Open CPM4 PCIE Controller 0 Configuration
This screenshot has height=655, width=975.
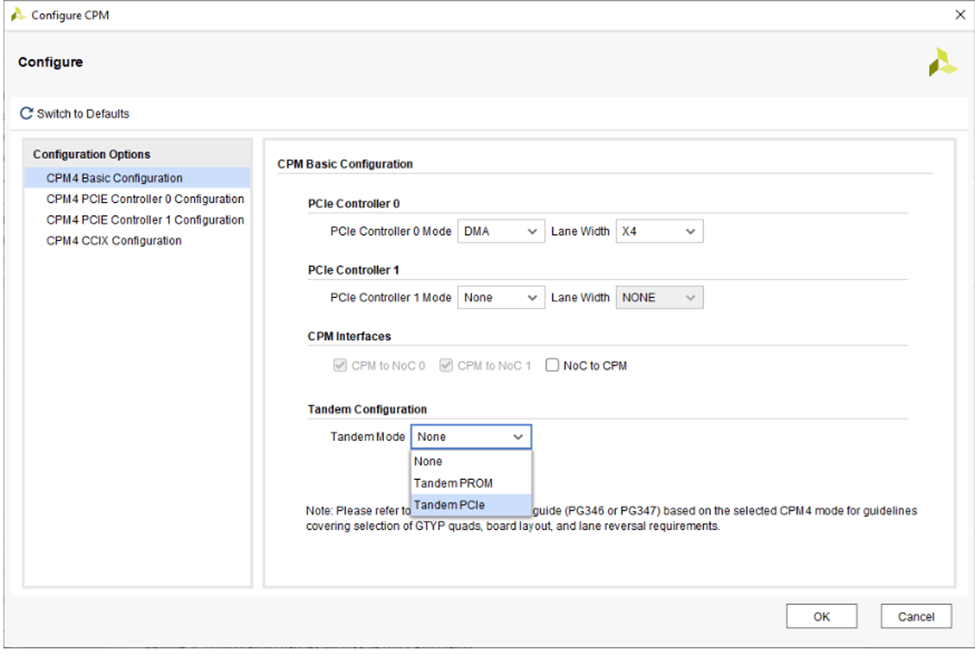click(x=145, y=198)
